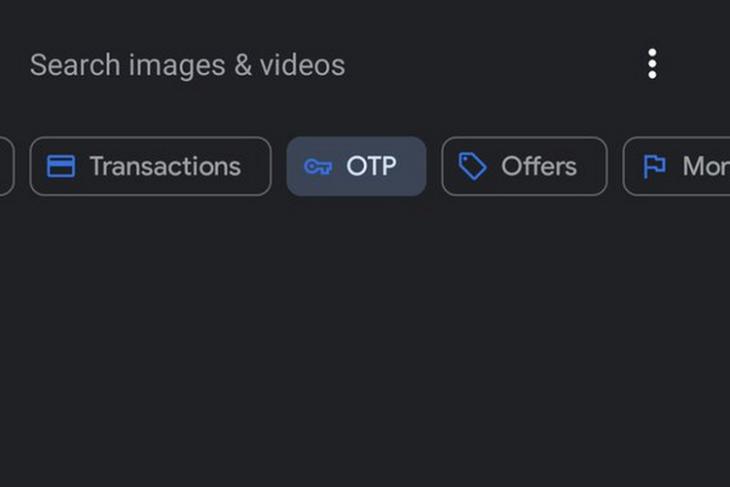The width and height of the screenshot is (730, 487).
Task: Click the key icon on OTP chip
Action: pyautogui.click(x=318, y=166)
